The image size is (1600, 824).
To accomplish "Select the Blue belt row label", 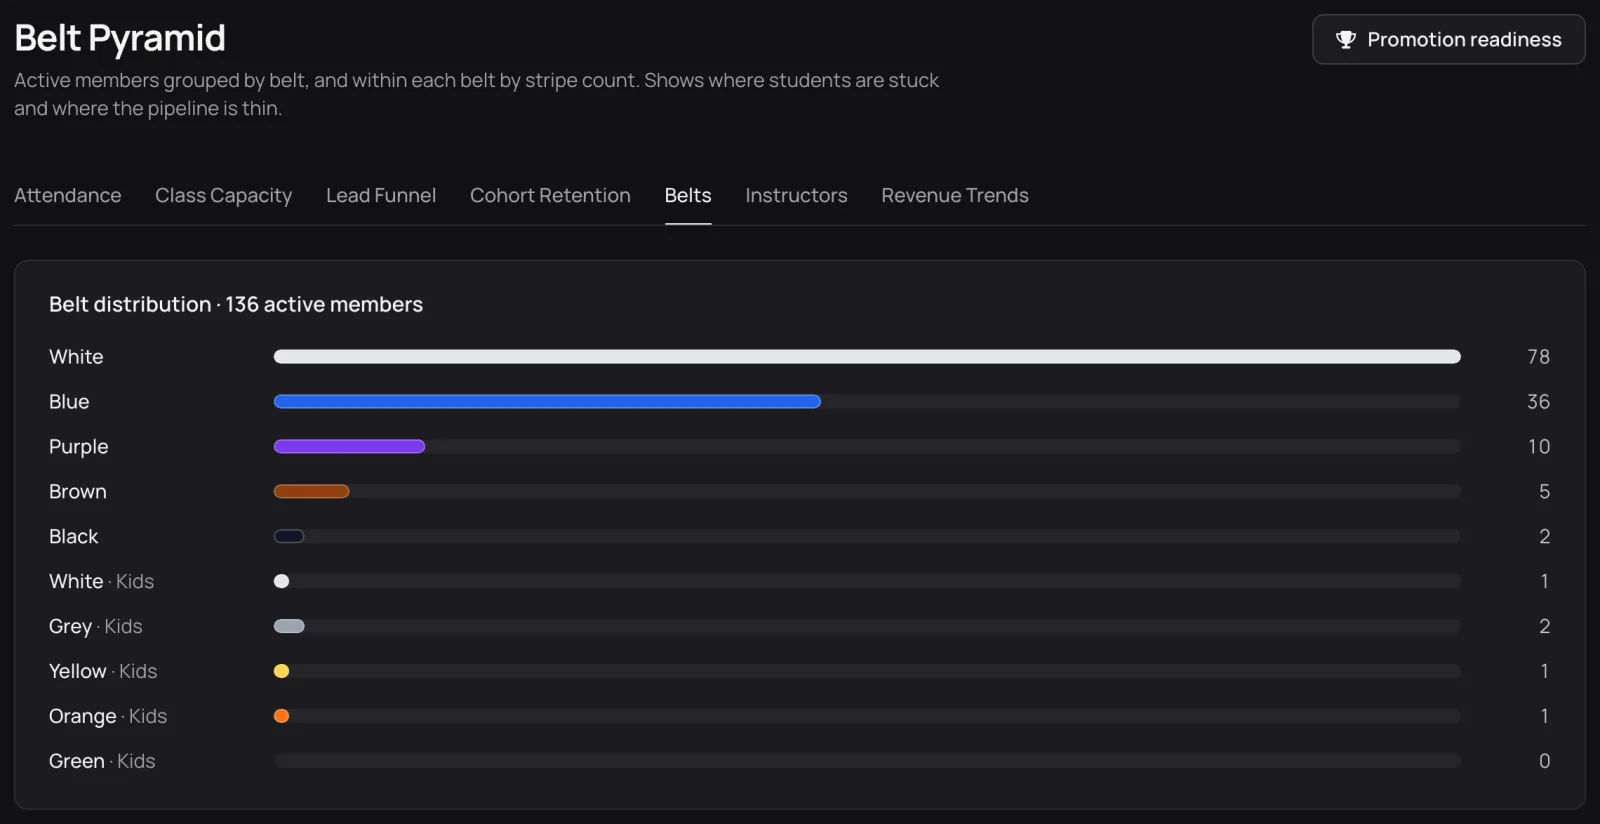I will click(69, 402).
